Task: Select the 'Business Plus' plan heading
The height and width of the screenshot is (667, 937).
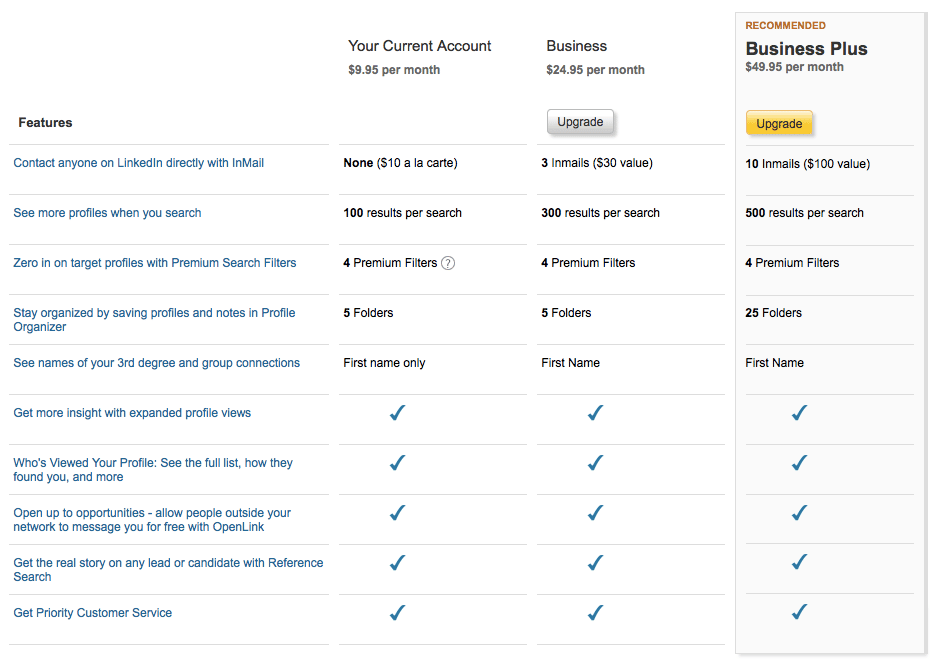Action: [806, 48]
